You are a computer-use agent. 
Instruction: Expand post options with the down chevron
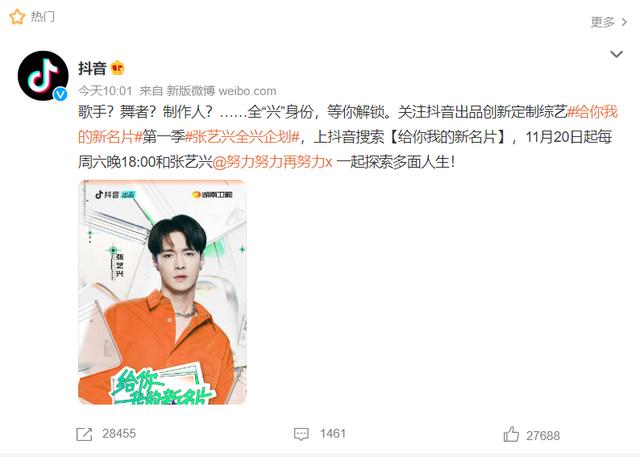point(616,54)
